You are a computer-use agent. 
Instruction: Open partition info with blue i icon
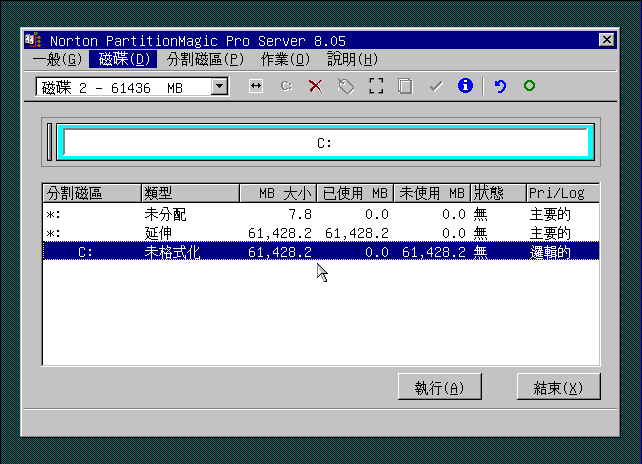pos(464,87)
